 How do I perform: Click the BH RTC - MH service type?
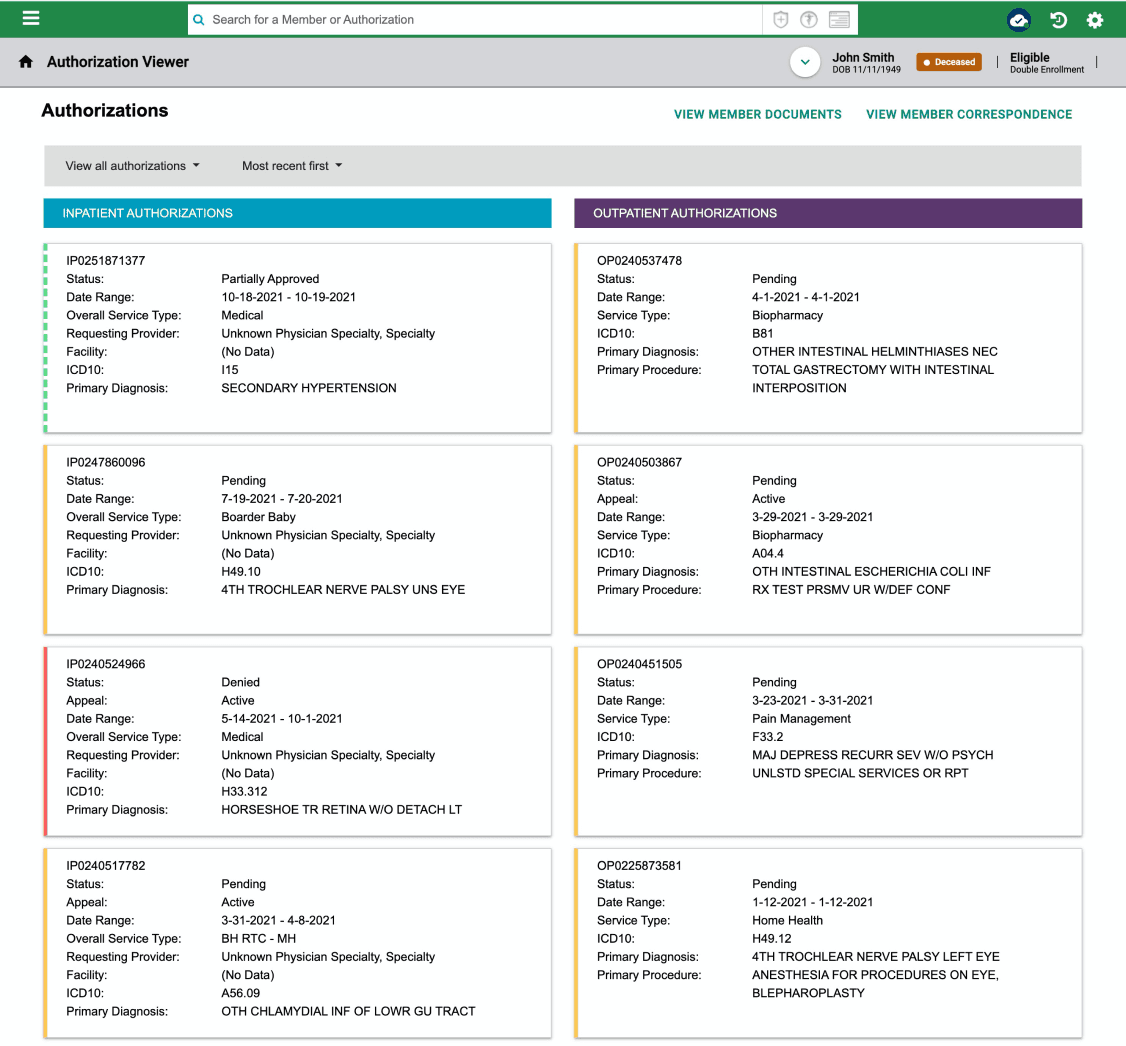(259, 938)
